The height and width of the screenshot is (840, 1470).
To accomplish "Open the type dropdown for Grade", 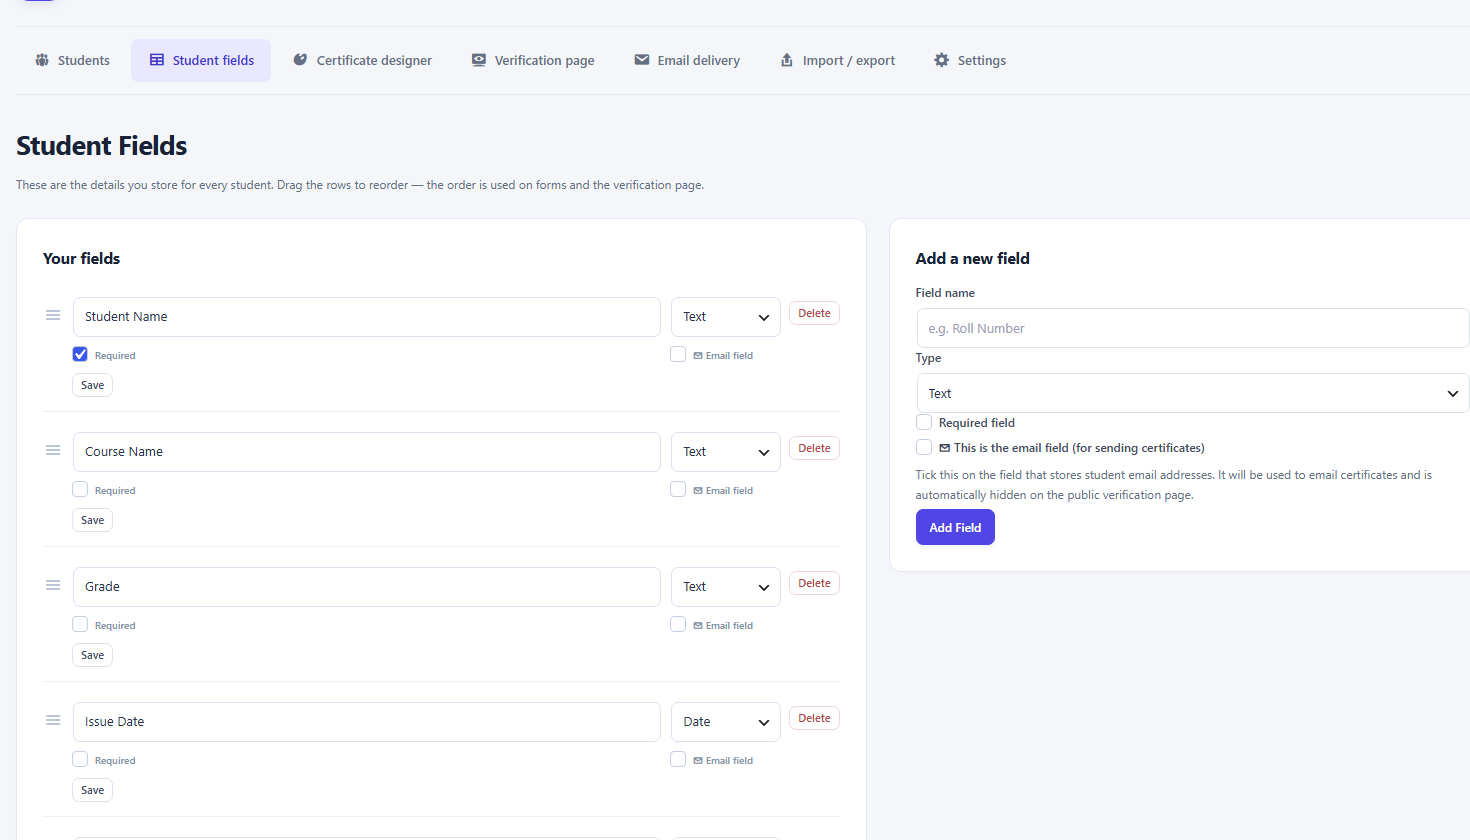I will point(726,587).
